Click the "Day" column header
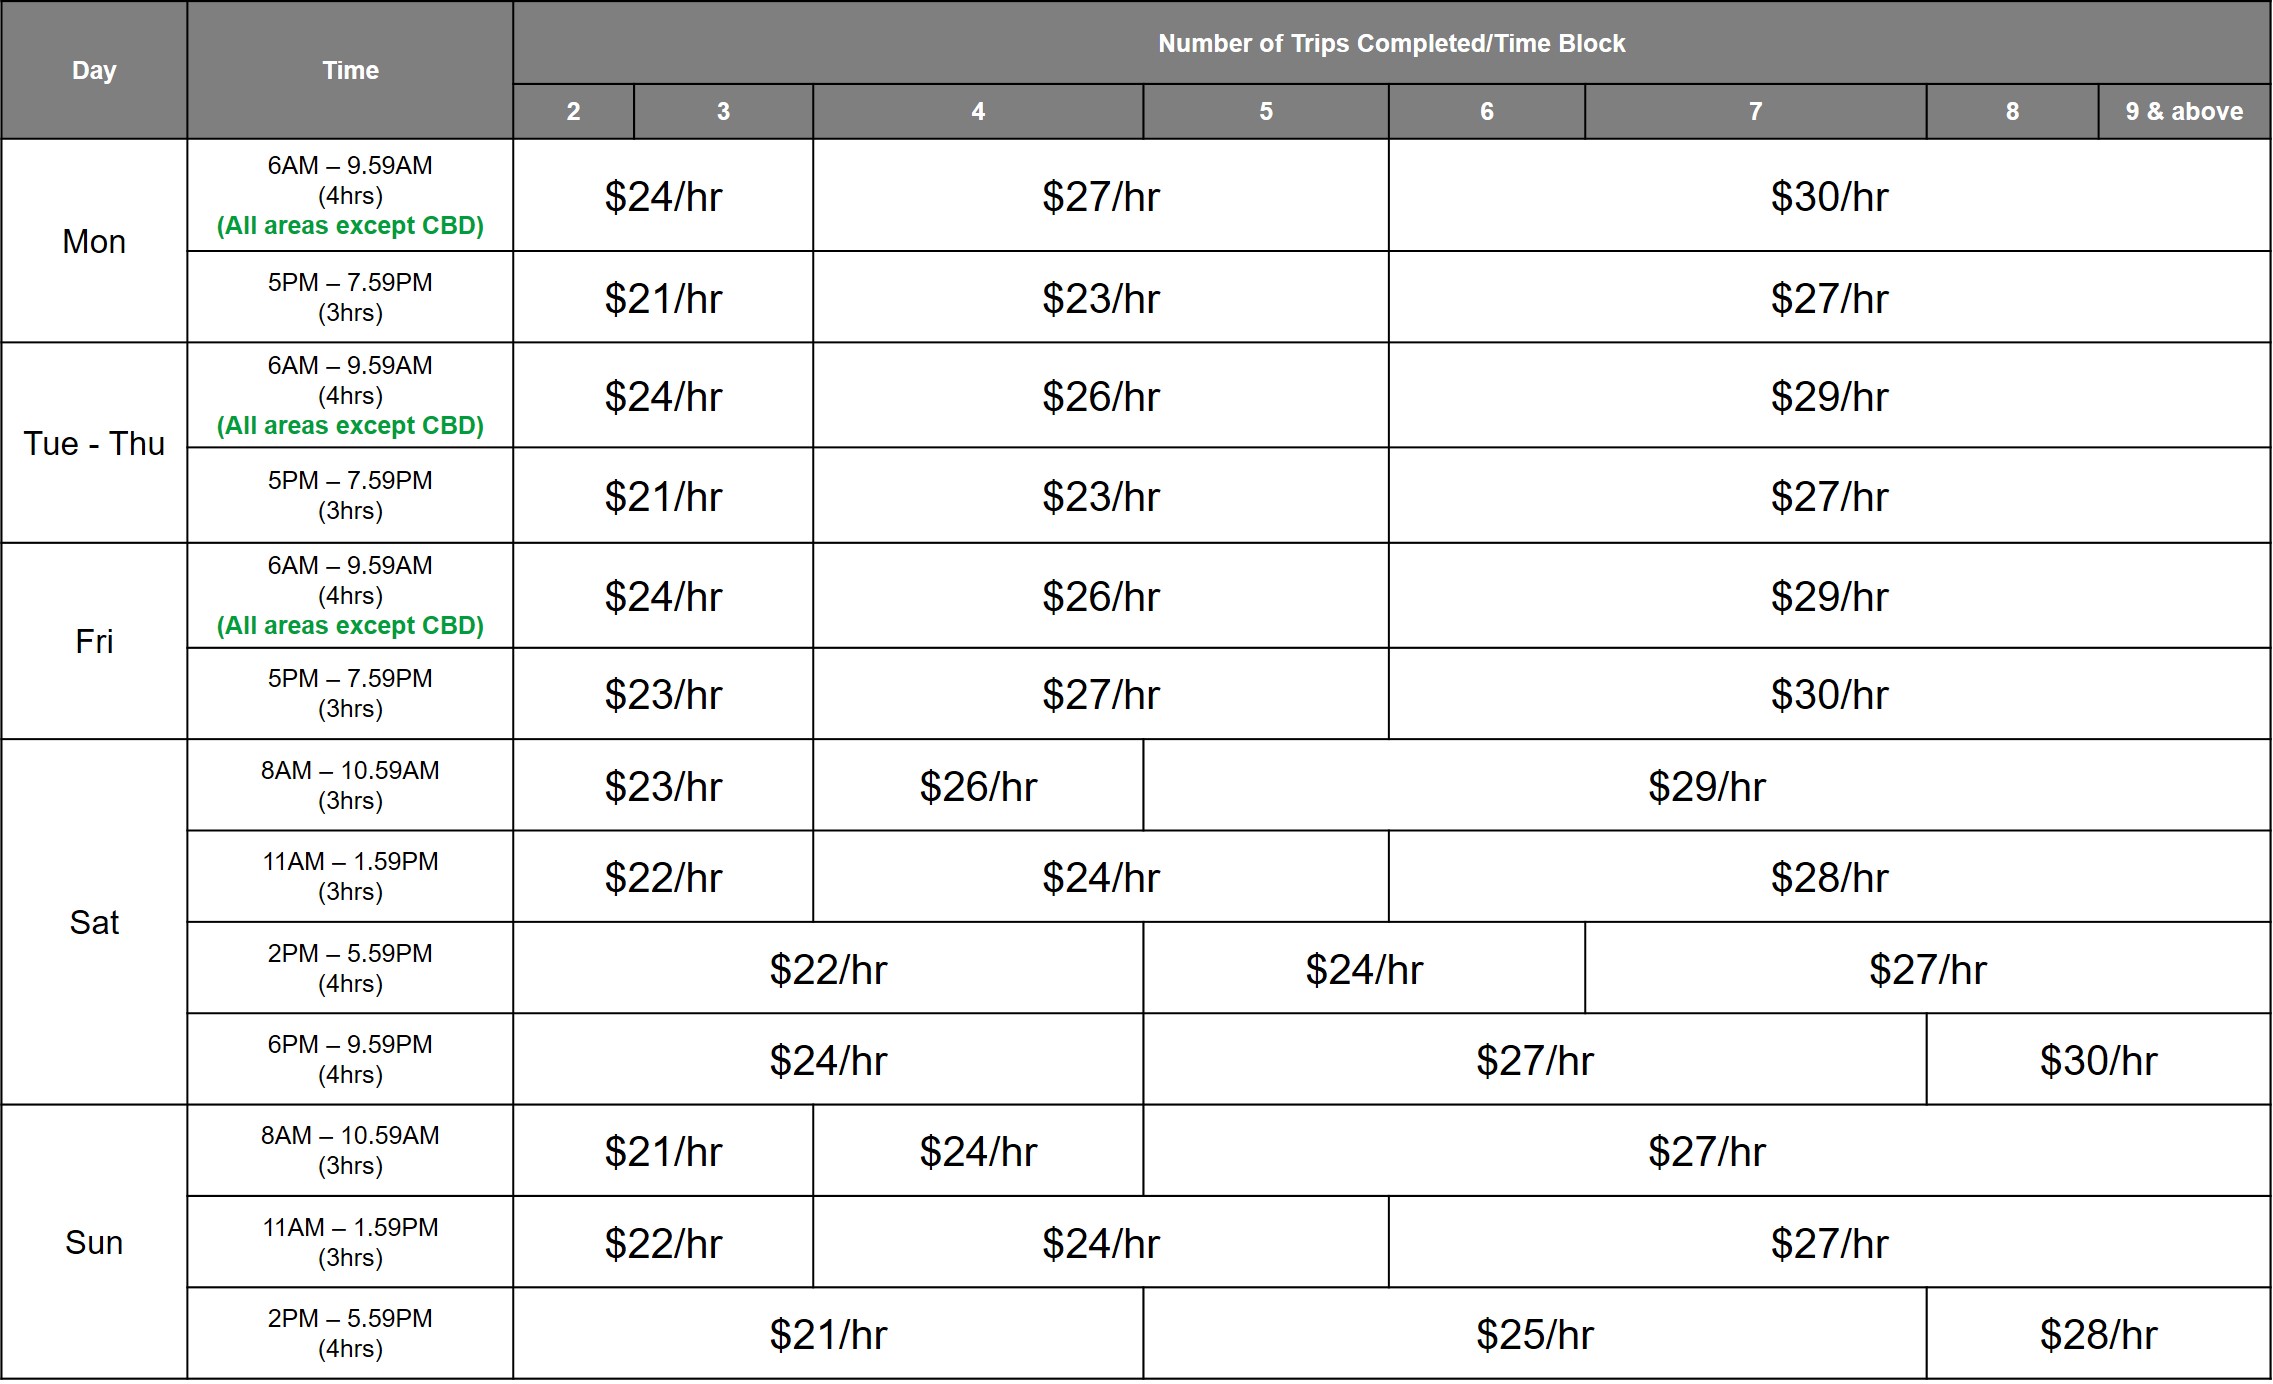The image size is (2273, 1384). point(94,70)
